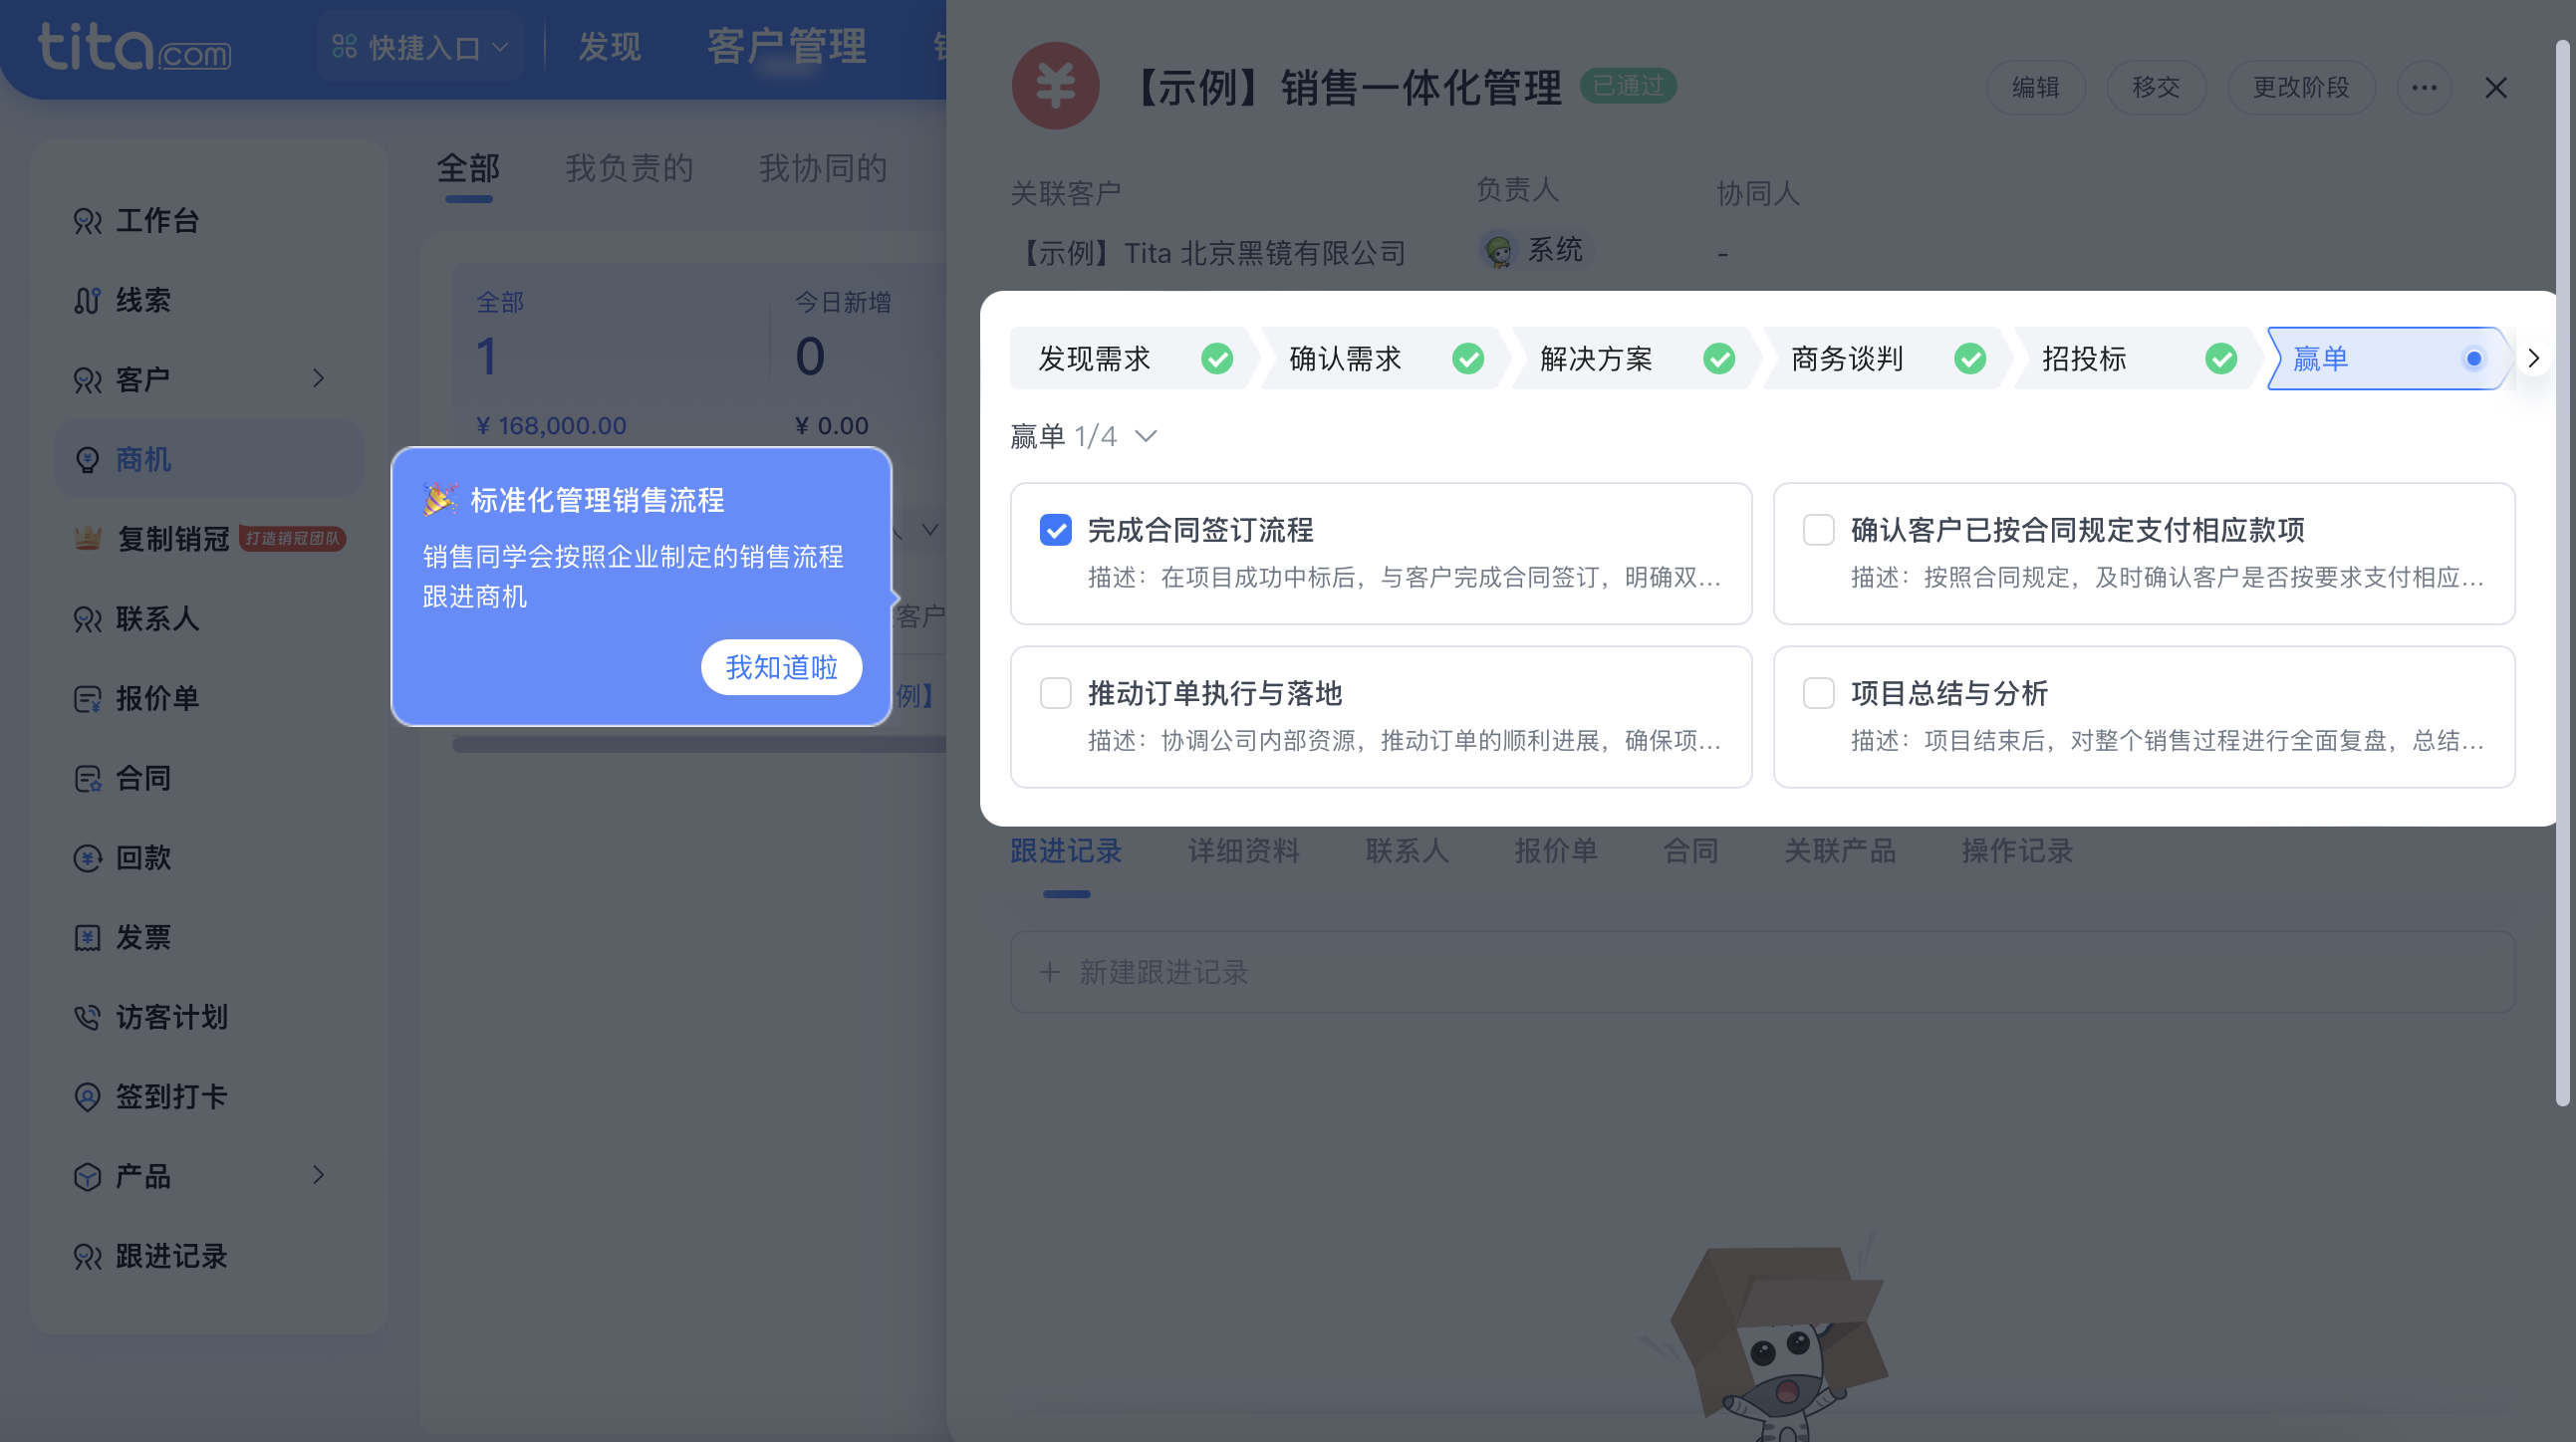The height and width of the screenshot is (1442, 2576).
Task: Expand the 产品 sidebar submenu arrow
Action: 318,1175
